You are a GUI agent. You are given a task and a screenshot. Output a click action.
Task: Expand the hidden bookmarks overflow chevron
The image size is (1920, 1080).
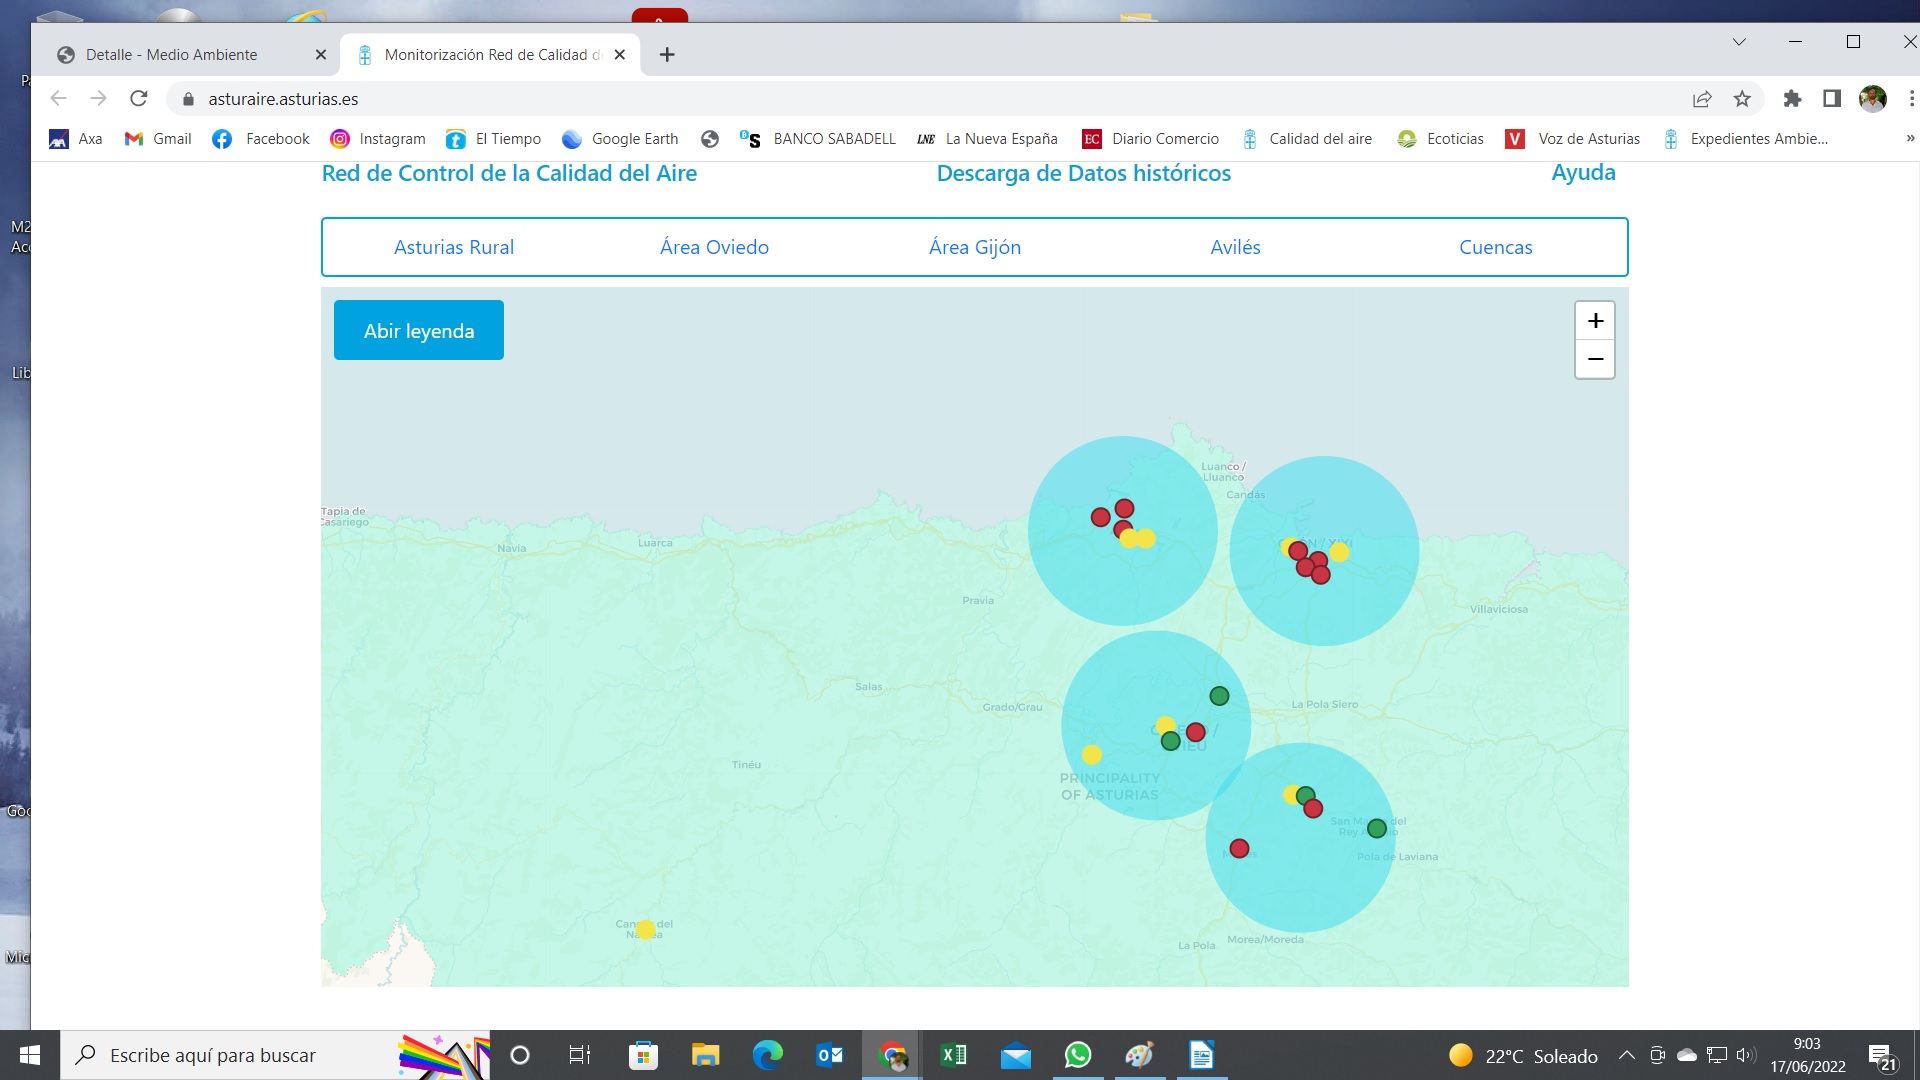click(1910, 139)
